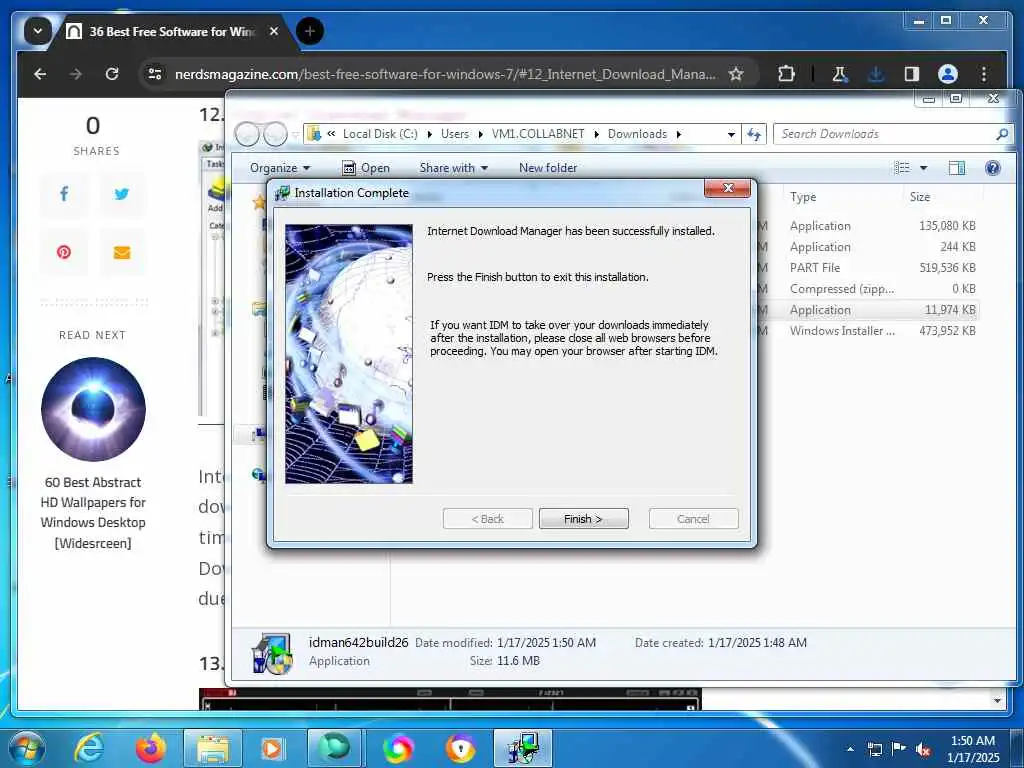Click scrollbar down arrow on web page
This screenshot has width=1024, height=768.
pos(997,701)
